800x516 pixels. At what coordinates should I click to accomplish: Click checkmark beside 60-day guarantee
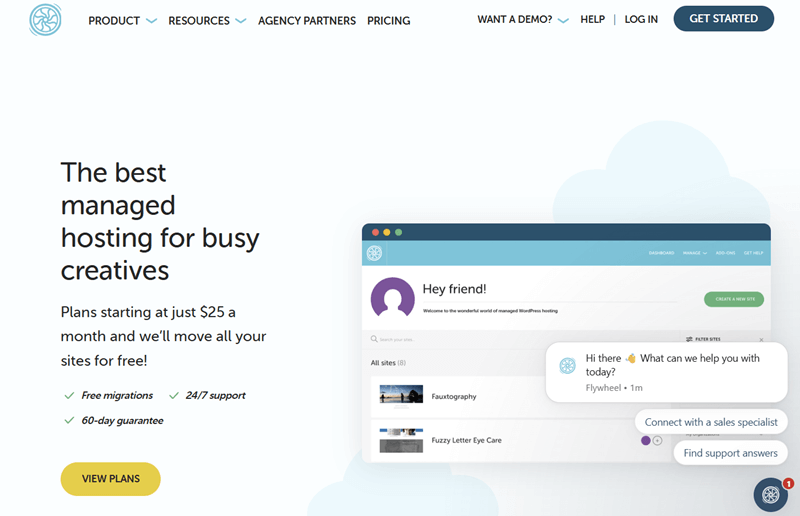tap(69, 421)
